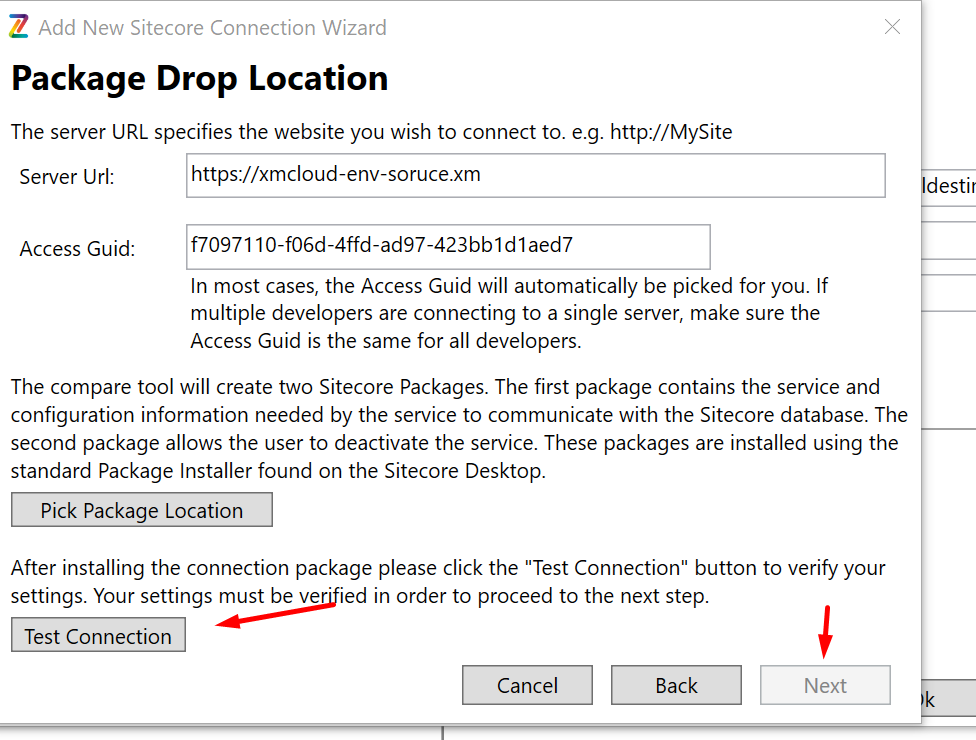The image size is (976, 740).
Task: Close the connection wizard with the X
Action: [892, 27]
